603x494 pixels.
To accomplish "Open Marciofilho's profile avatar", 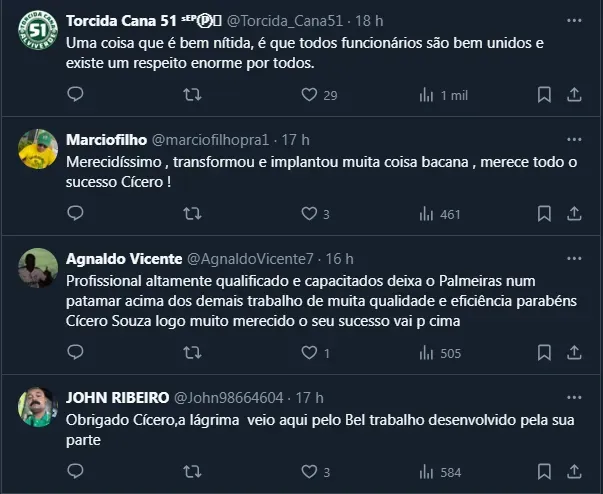I will (x=37, y=150).
